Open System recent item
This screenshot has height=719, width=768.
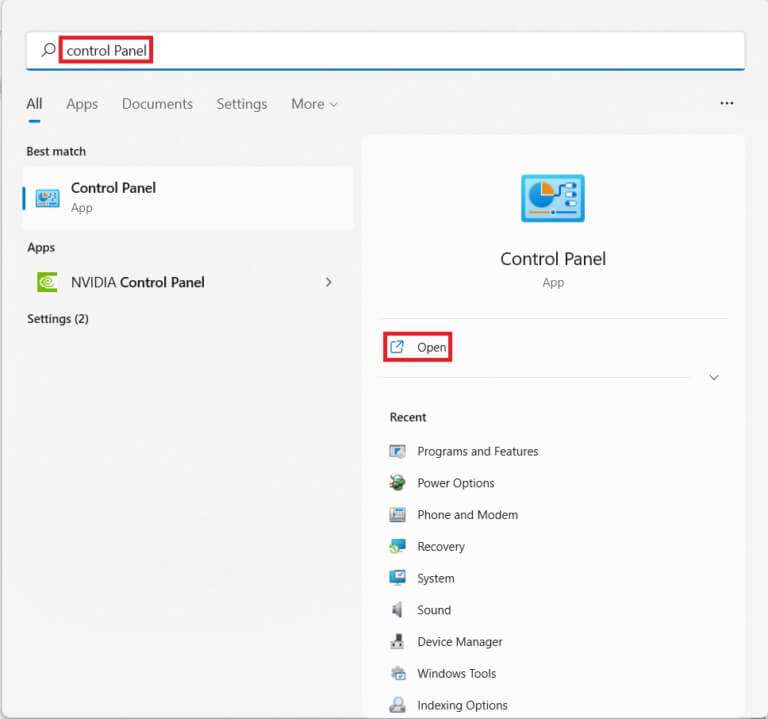422,578
